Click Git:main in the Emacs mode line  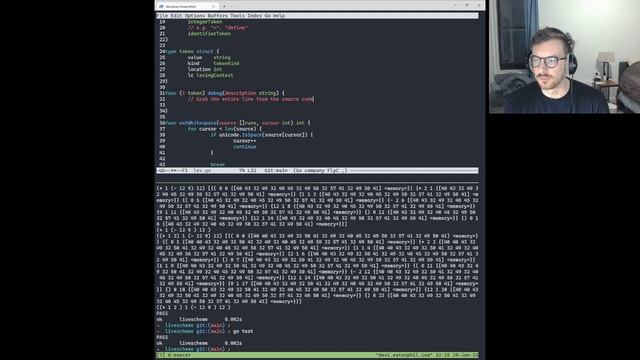pos(276,170)
